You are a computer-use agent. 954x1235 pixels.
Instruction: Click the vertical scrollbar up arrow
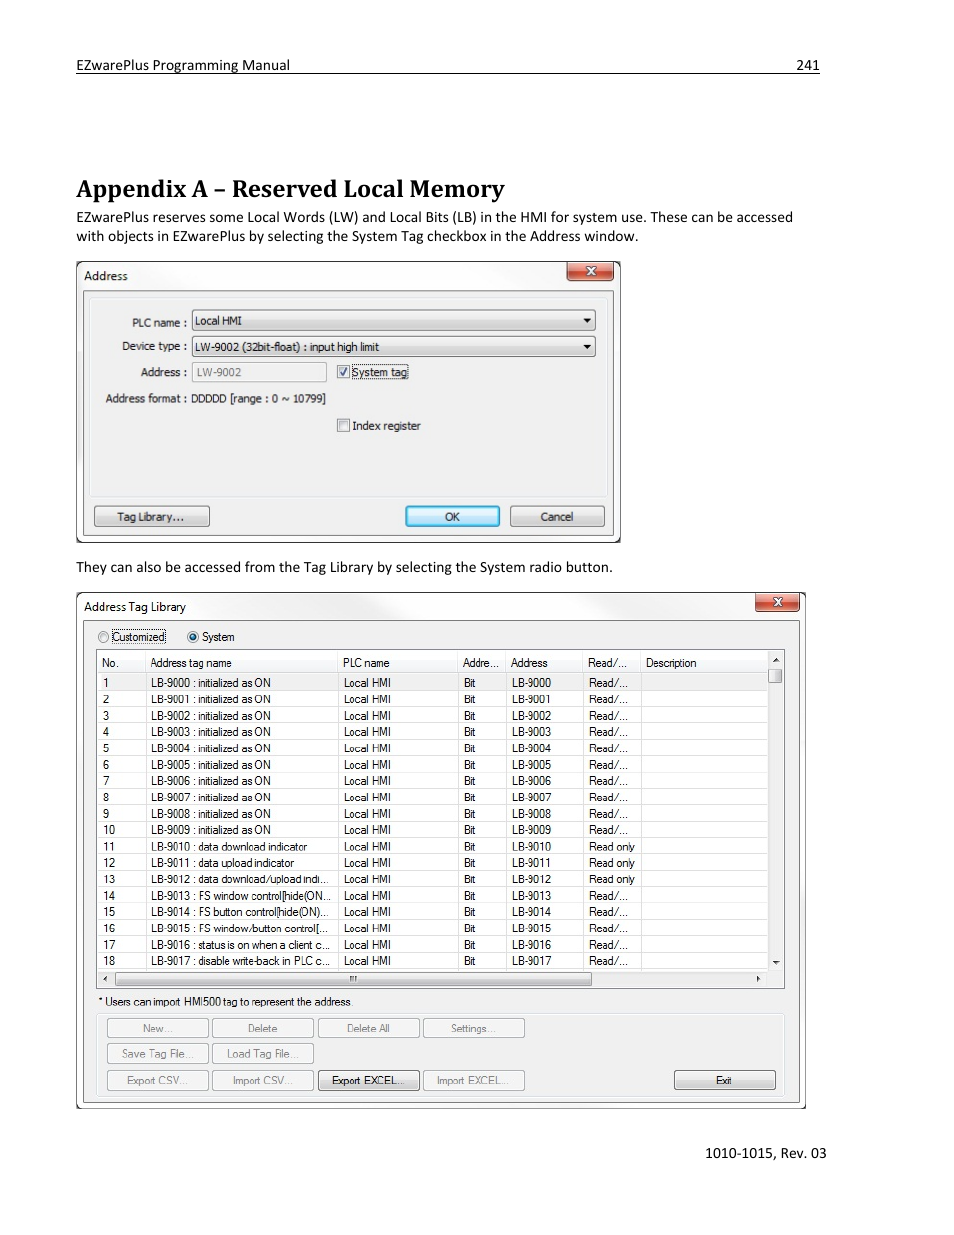(775, 660)
